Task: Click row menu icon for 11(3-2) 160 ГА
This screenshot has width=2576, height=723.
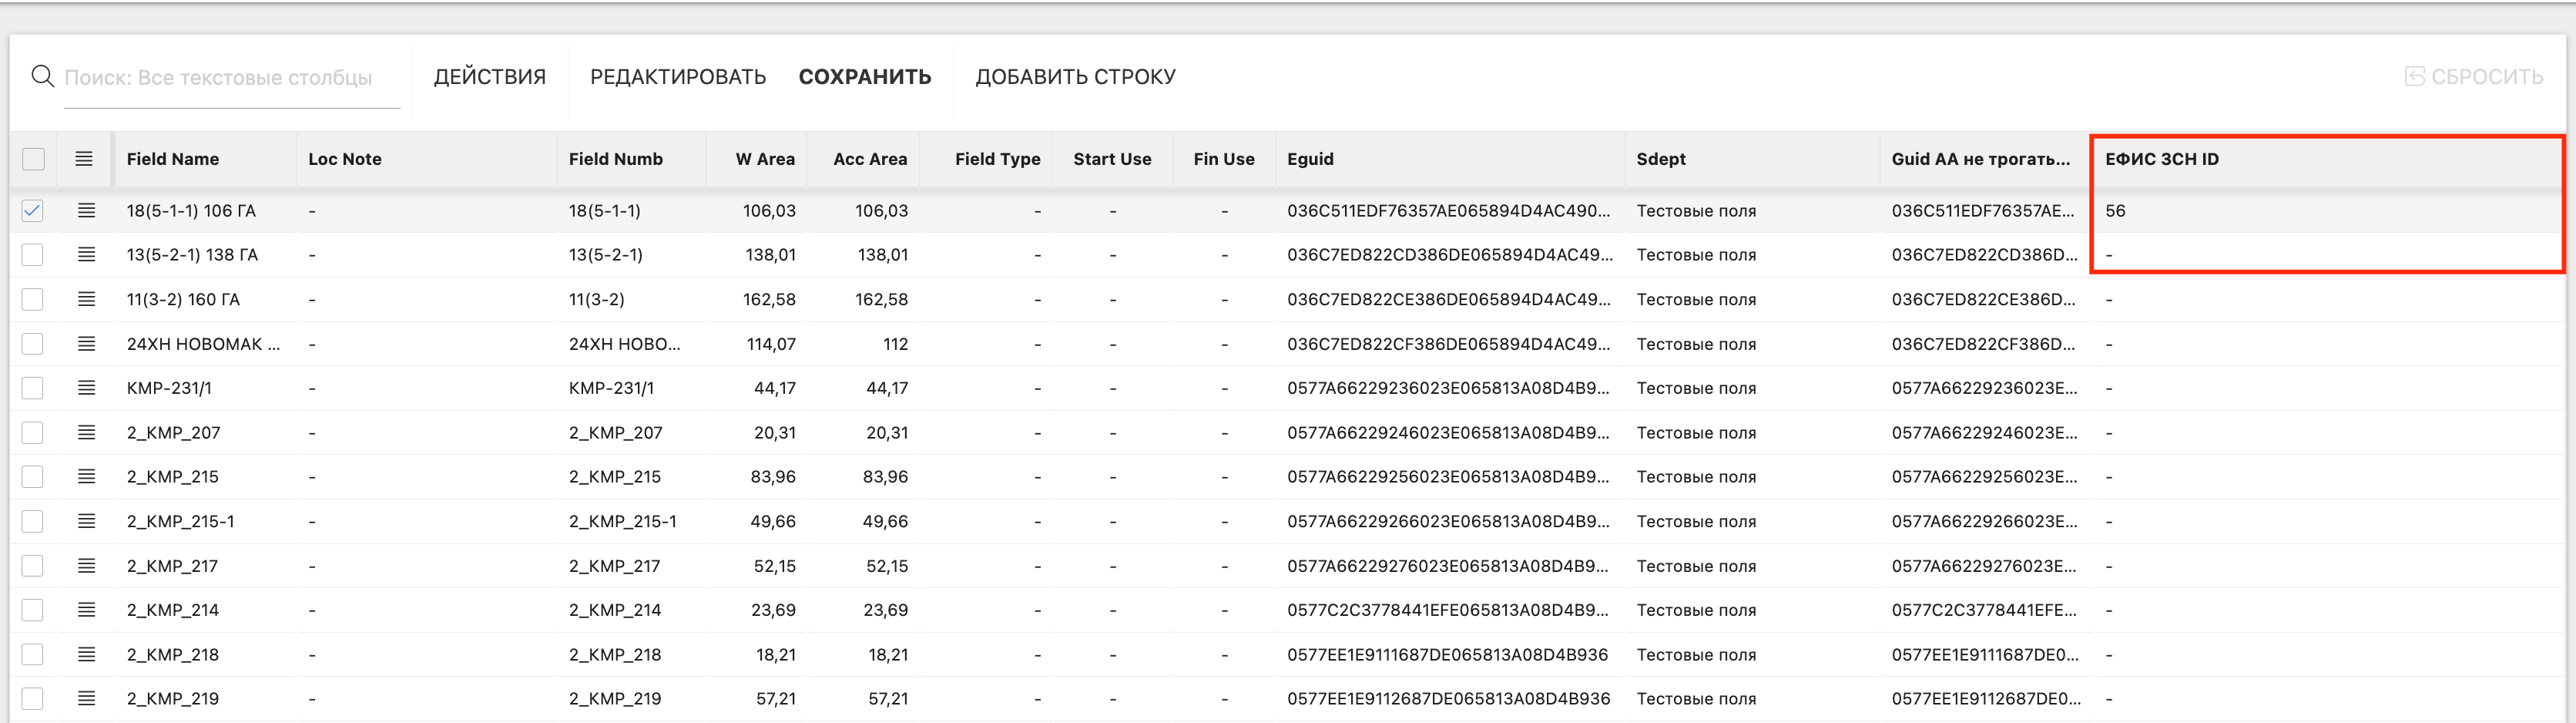Action: pyautogui.click(x=86, y=299)
